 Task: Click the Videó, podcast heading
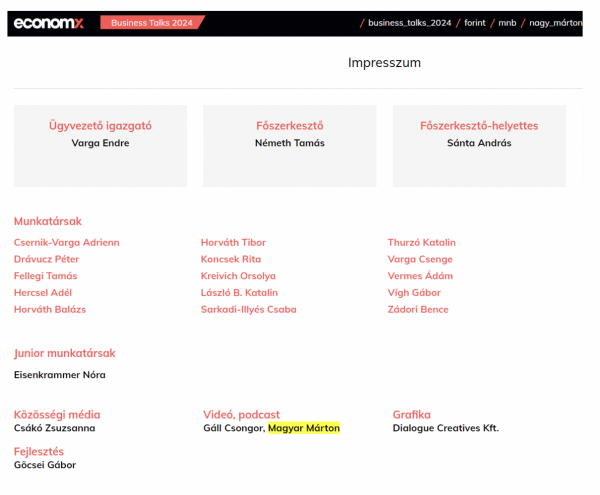click(241, 415)
